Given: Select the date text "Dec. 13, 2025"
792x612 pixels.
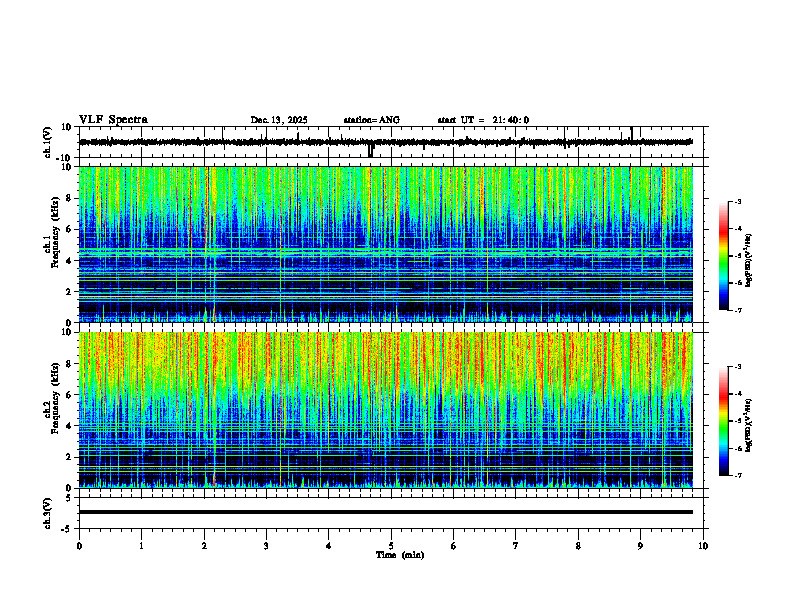Looking at the screenshot, I should point(279,120).
